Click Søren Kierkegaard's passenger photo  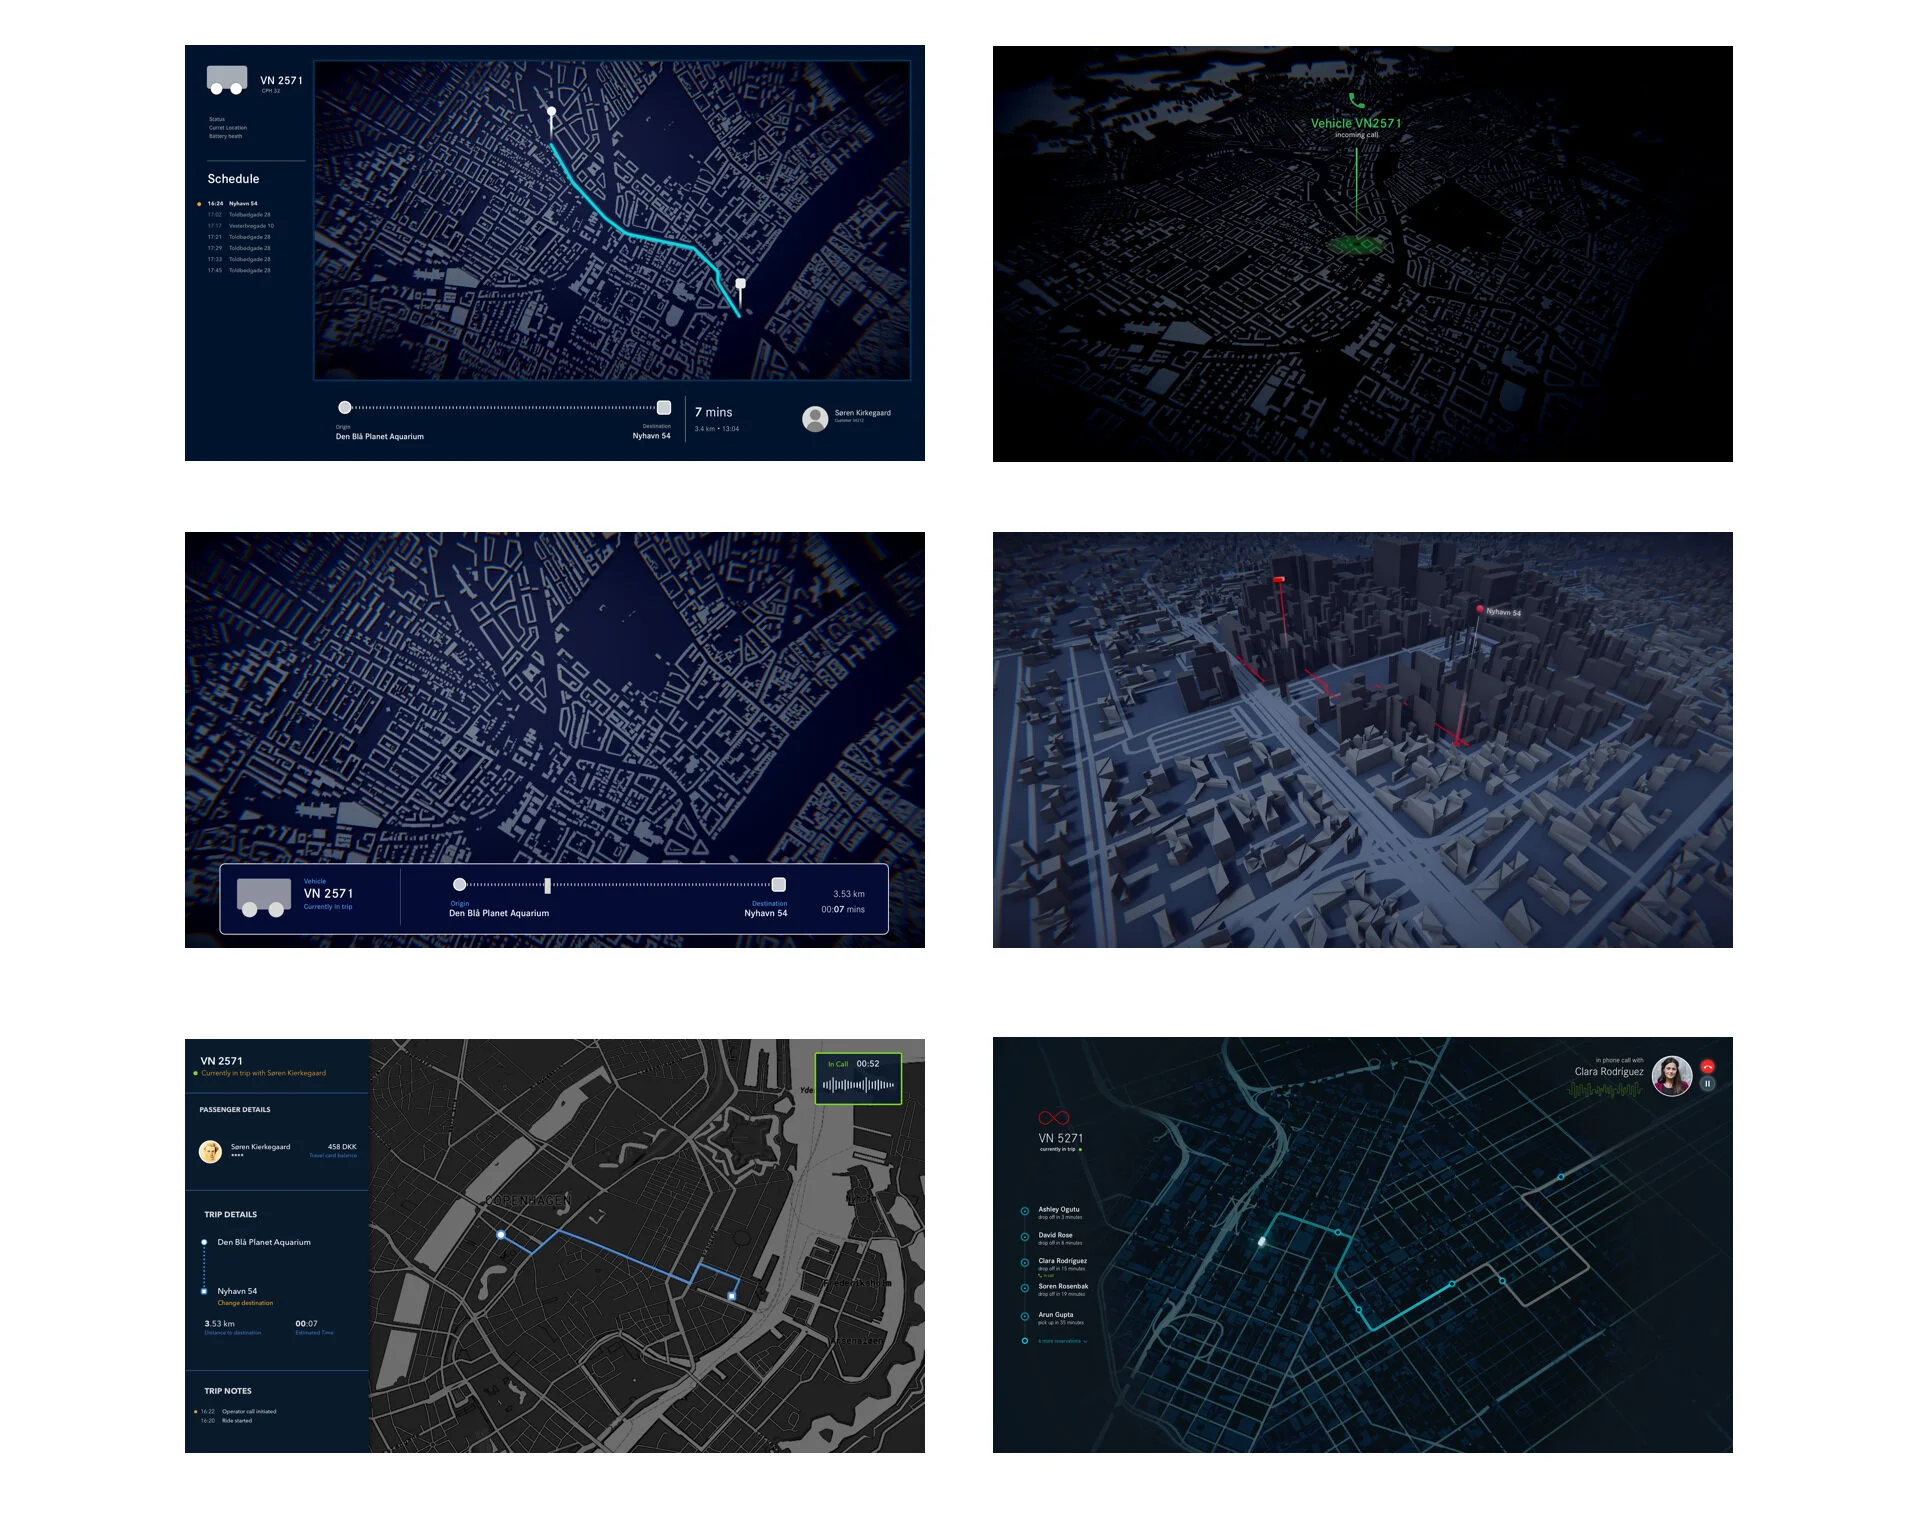[210, 1151]
